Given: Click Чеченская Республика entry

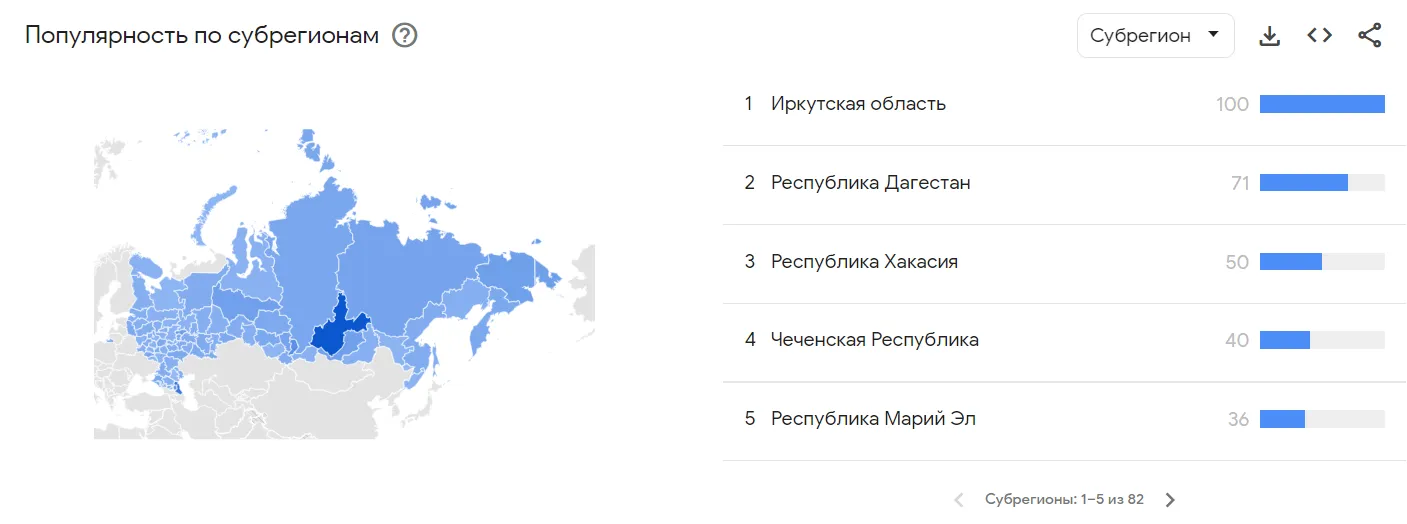Looking at the screenshot, I should (x=874, y=340).
